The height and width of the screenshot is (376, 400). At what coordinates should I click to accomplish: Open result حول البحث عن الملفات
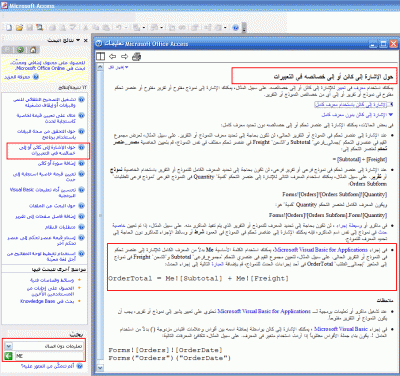(x=53, y=206)
